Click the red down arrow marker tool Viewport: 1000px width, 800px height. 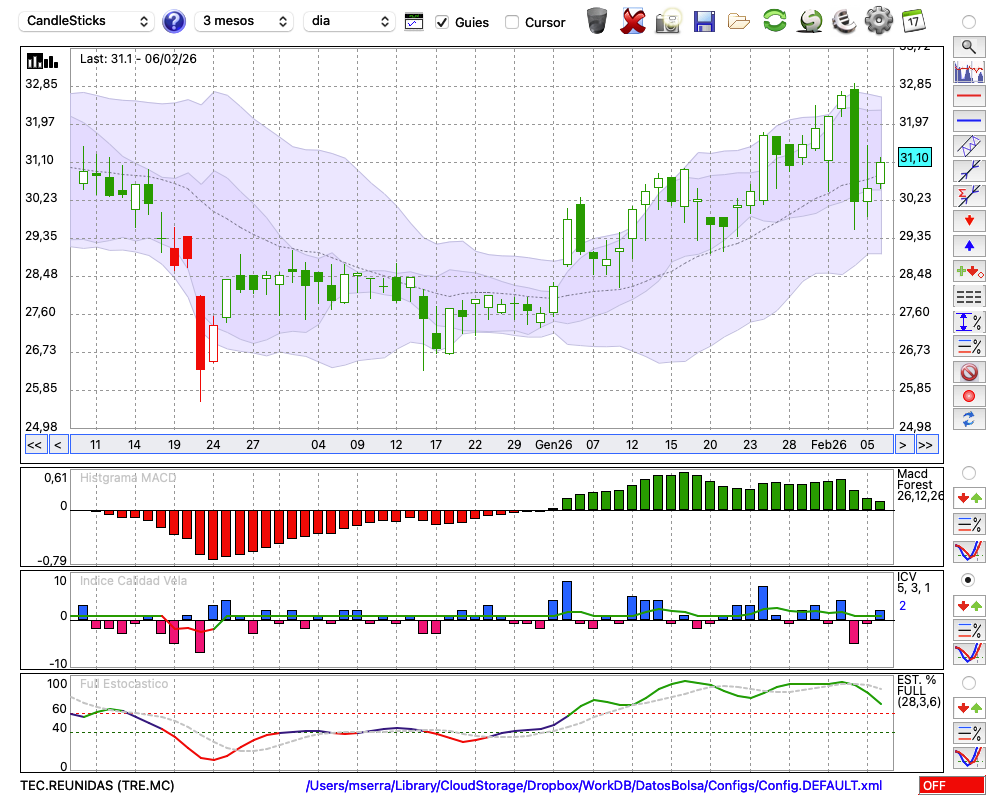click(969, 221)
